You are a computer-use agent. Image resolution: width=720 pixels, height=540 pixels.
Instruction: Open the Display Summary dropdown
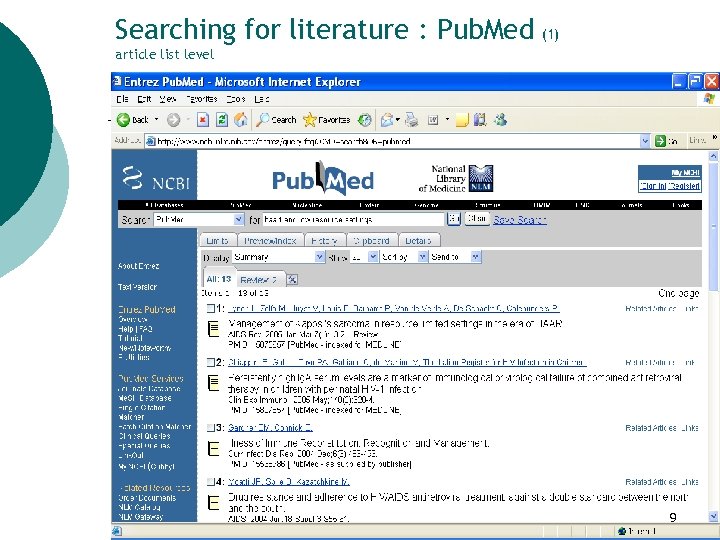(x=320, y=257)
